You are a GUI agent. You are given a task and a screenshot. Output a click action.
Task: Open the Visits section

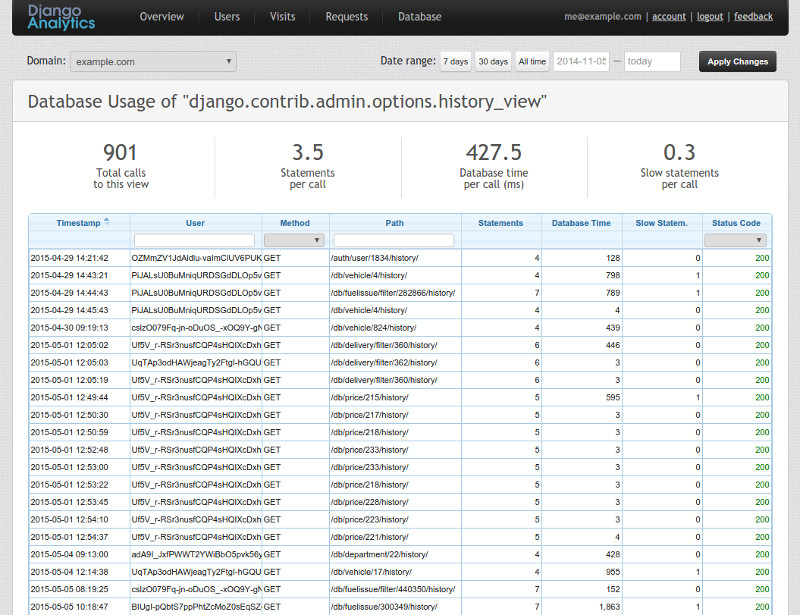pyautogui.click(x=283, y=17)
